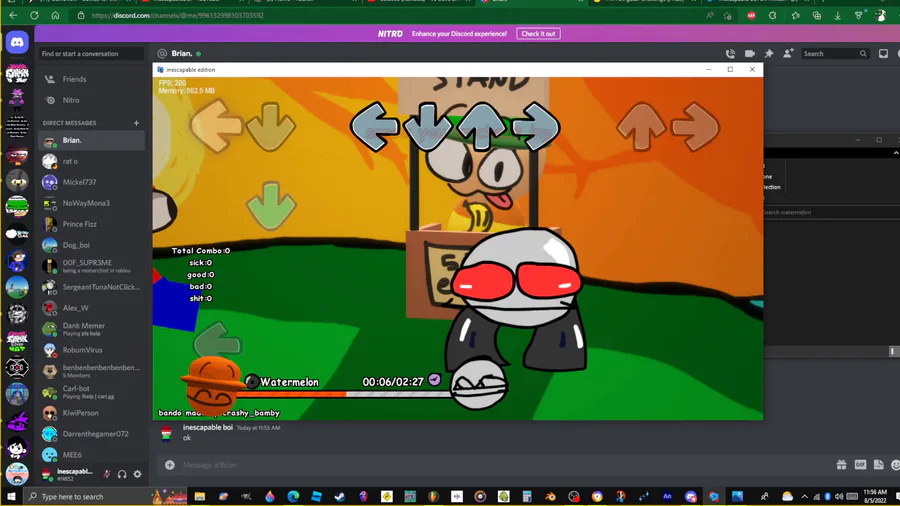The width and height of the screenshot is (900, 506).
Task: Open browser downloads
Action: point(838,15)
